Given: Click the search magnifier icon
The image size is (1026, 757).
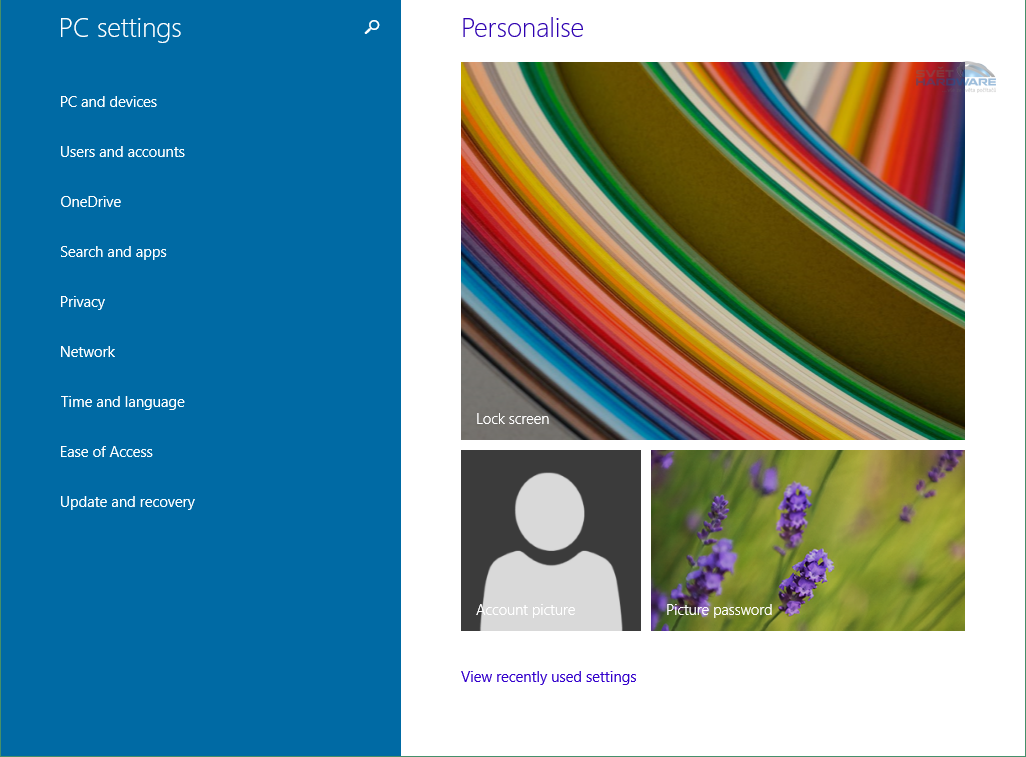Looking at the screenshot, I should pos(372,28).
